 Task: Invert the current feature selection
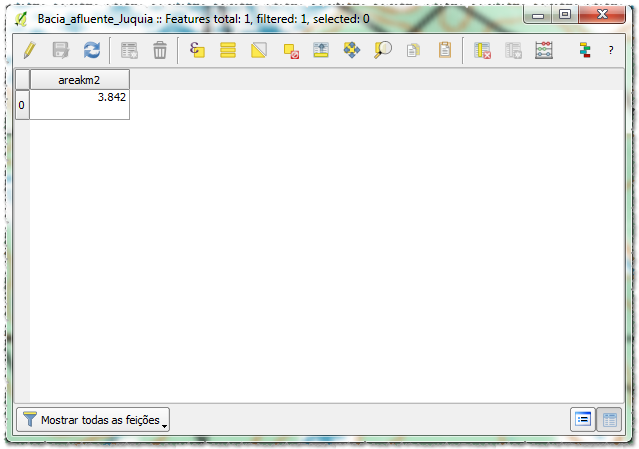tap(259, 50)
